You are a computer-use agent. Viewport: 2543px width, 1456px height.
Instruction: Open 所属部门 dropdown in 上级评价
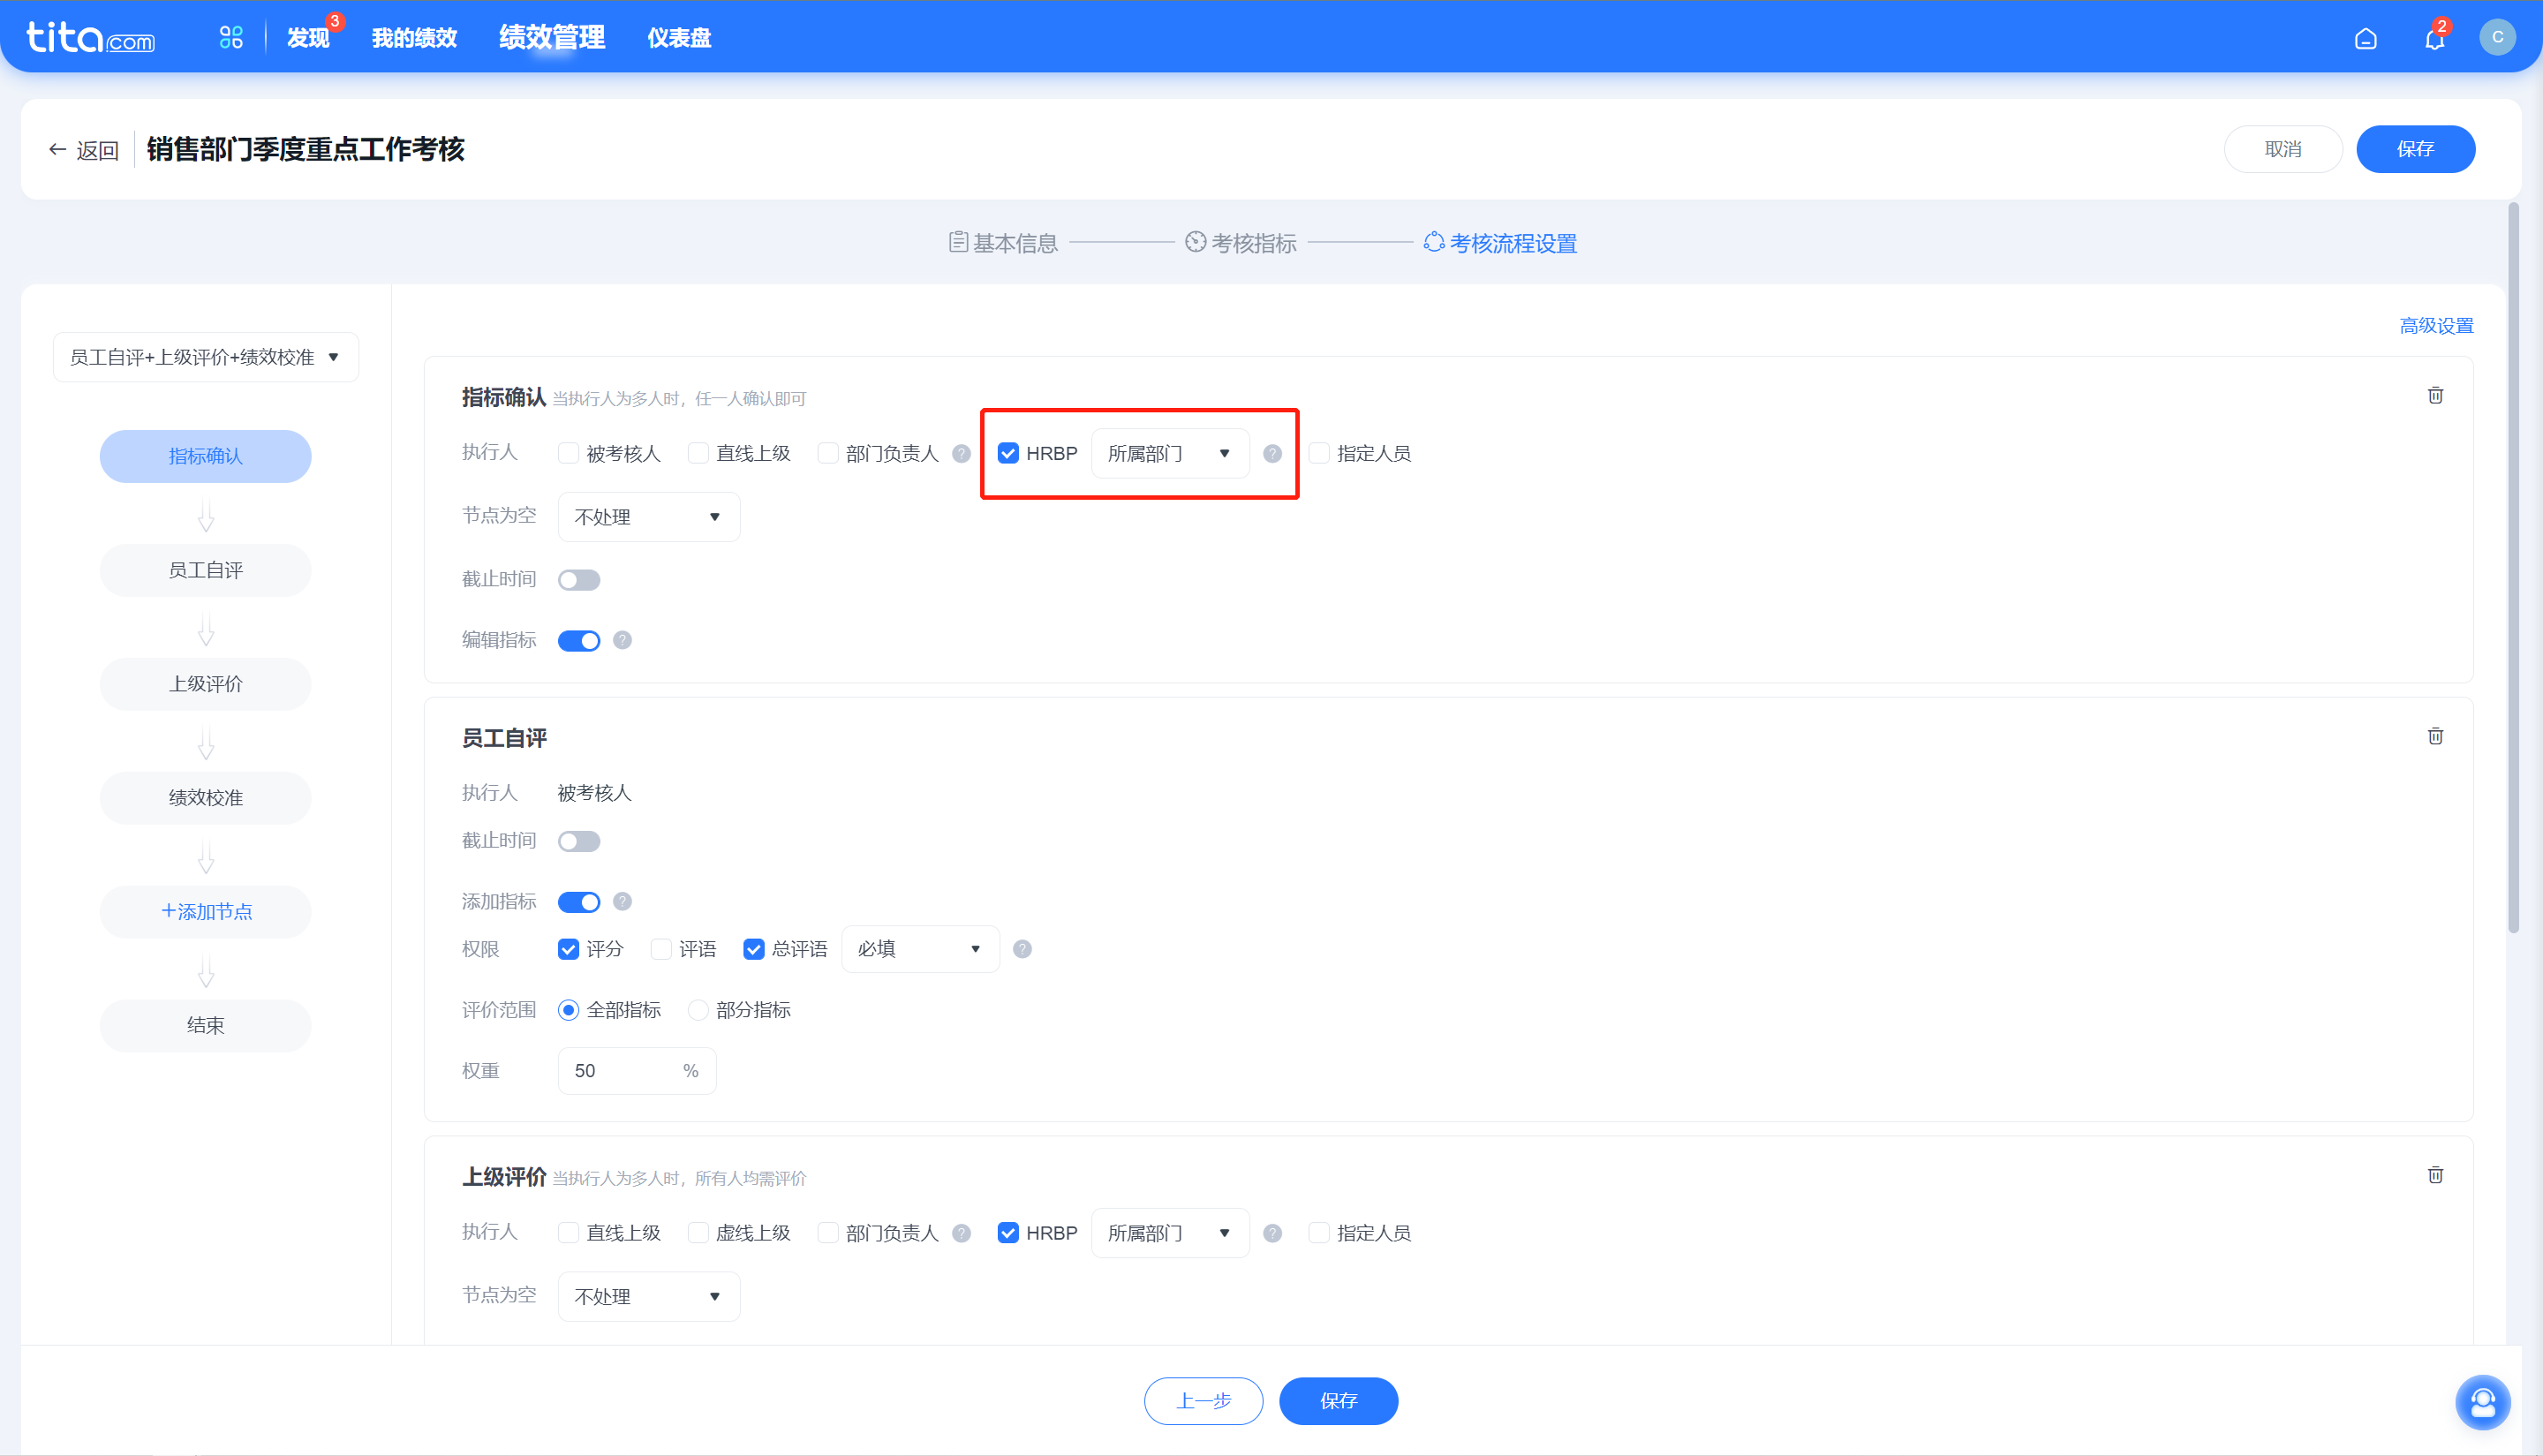1170,1233
